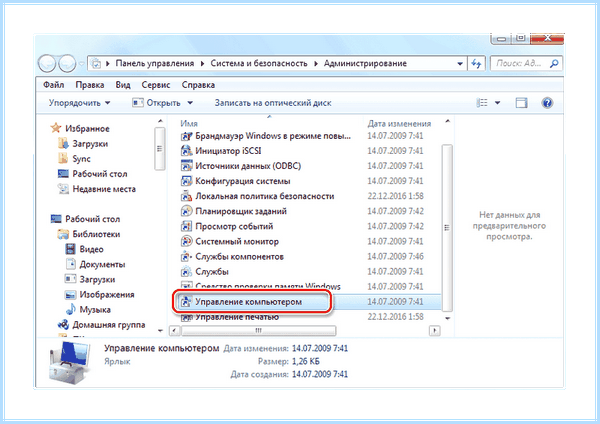Click Система и безопасность breadcrumb
Screen dimensions: 600x424
coord(259,64)
